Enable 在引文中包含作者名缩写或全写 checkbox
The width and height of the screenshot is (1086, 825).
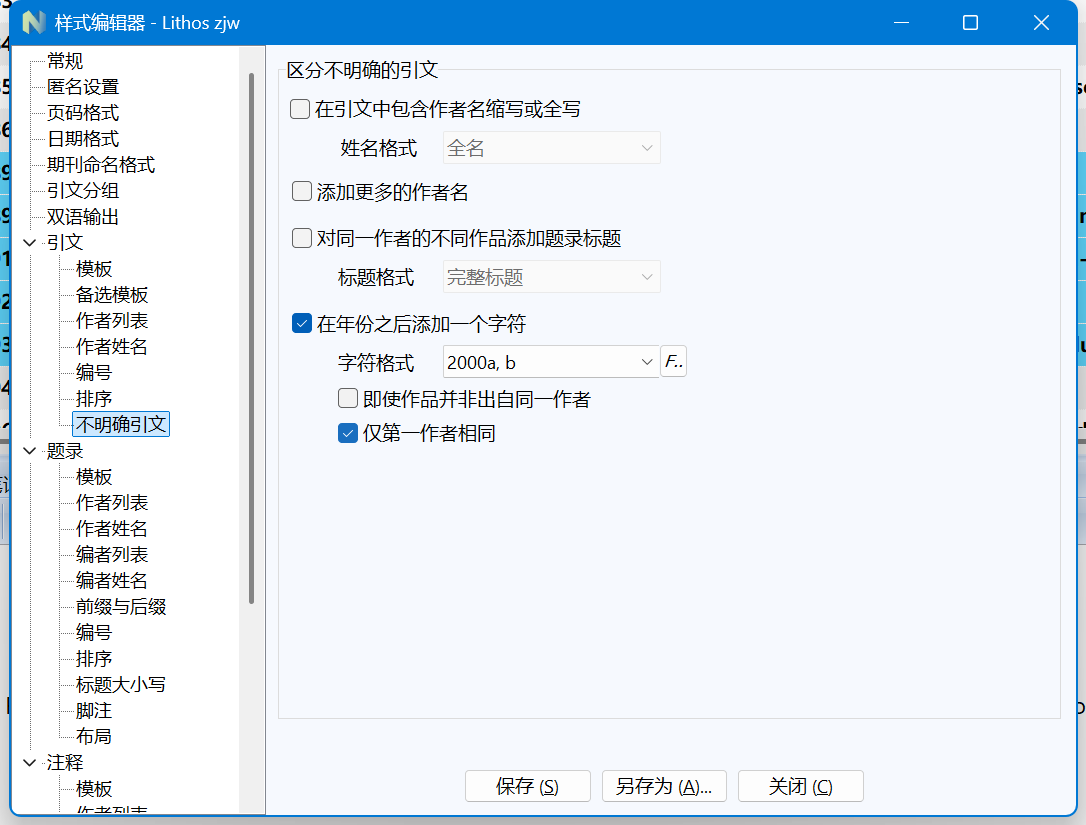[300, 110]
